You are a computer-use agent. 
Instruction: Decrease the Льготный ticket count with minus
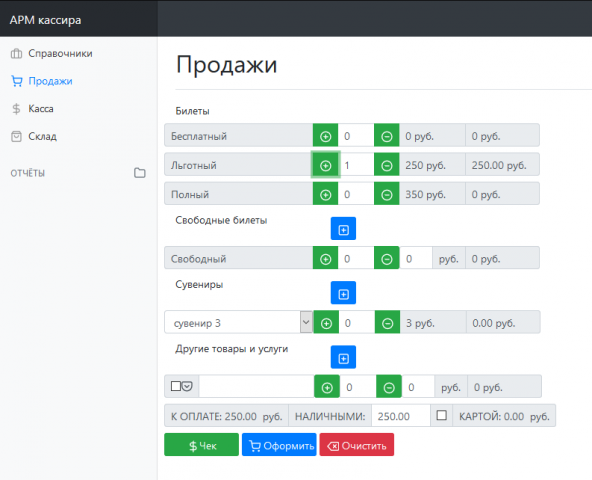[386, 165]
